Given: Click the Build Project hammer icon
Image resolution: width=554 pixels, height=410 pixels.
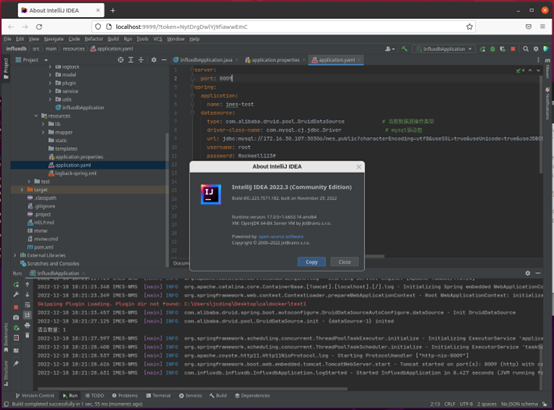Looking at the screenshot, I should click(x=404, y=49).
